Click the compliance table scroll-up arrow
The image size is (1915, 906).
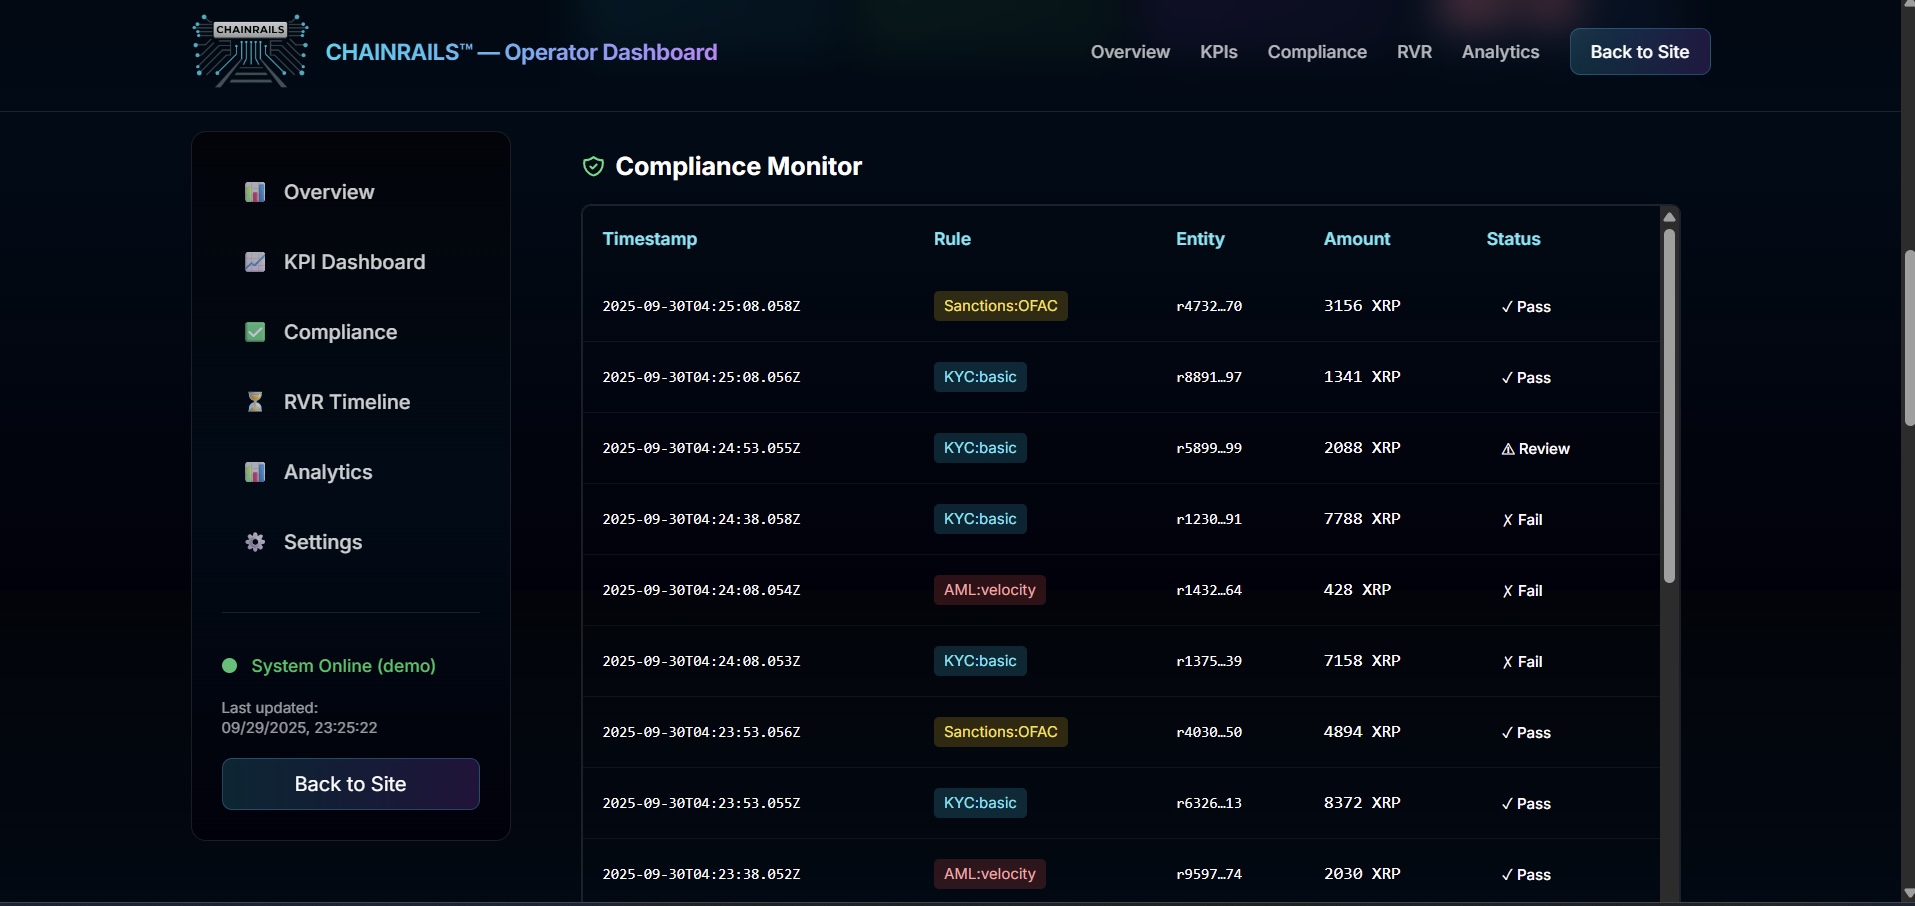pos(1669,217)
